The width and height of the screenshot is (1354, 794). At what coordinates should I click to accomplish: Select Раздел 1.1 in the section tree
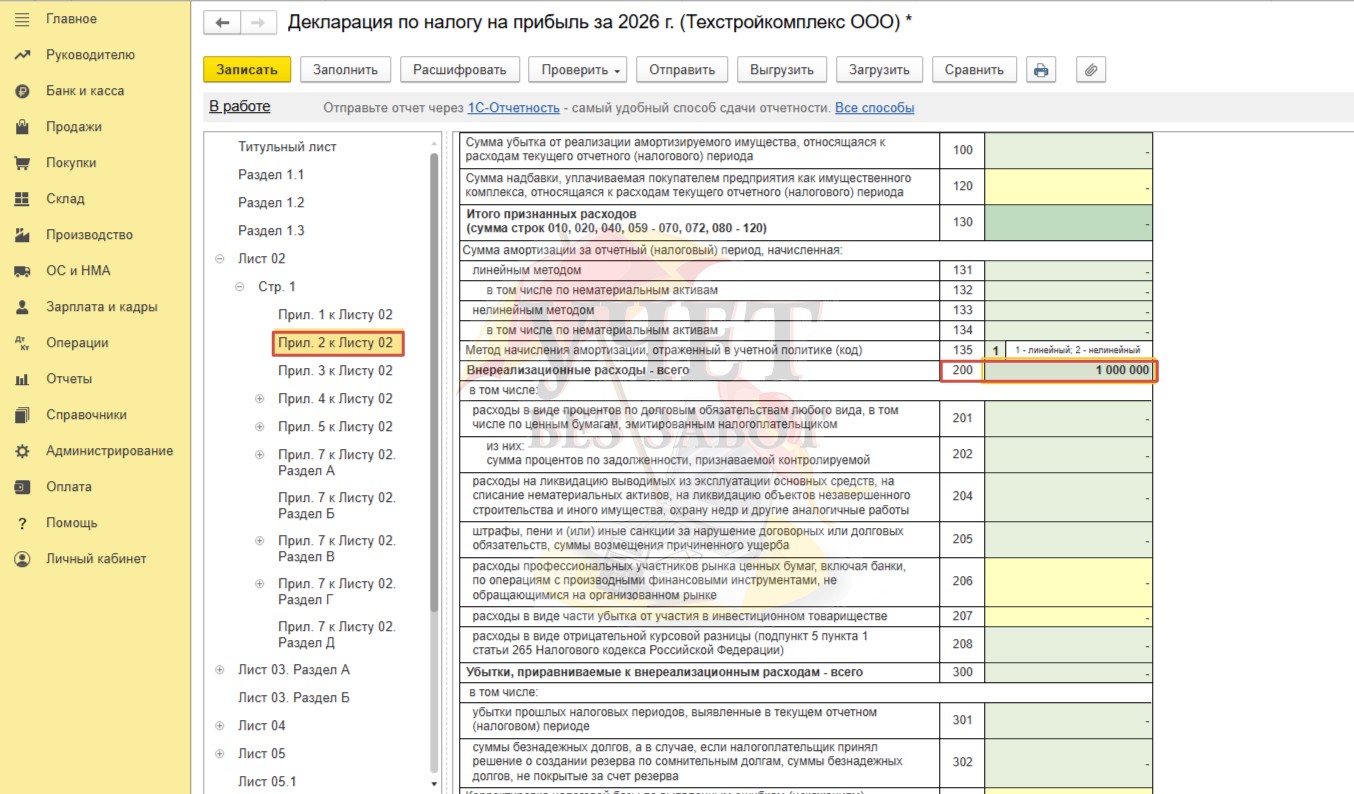coord(271,175)
